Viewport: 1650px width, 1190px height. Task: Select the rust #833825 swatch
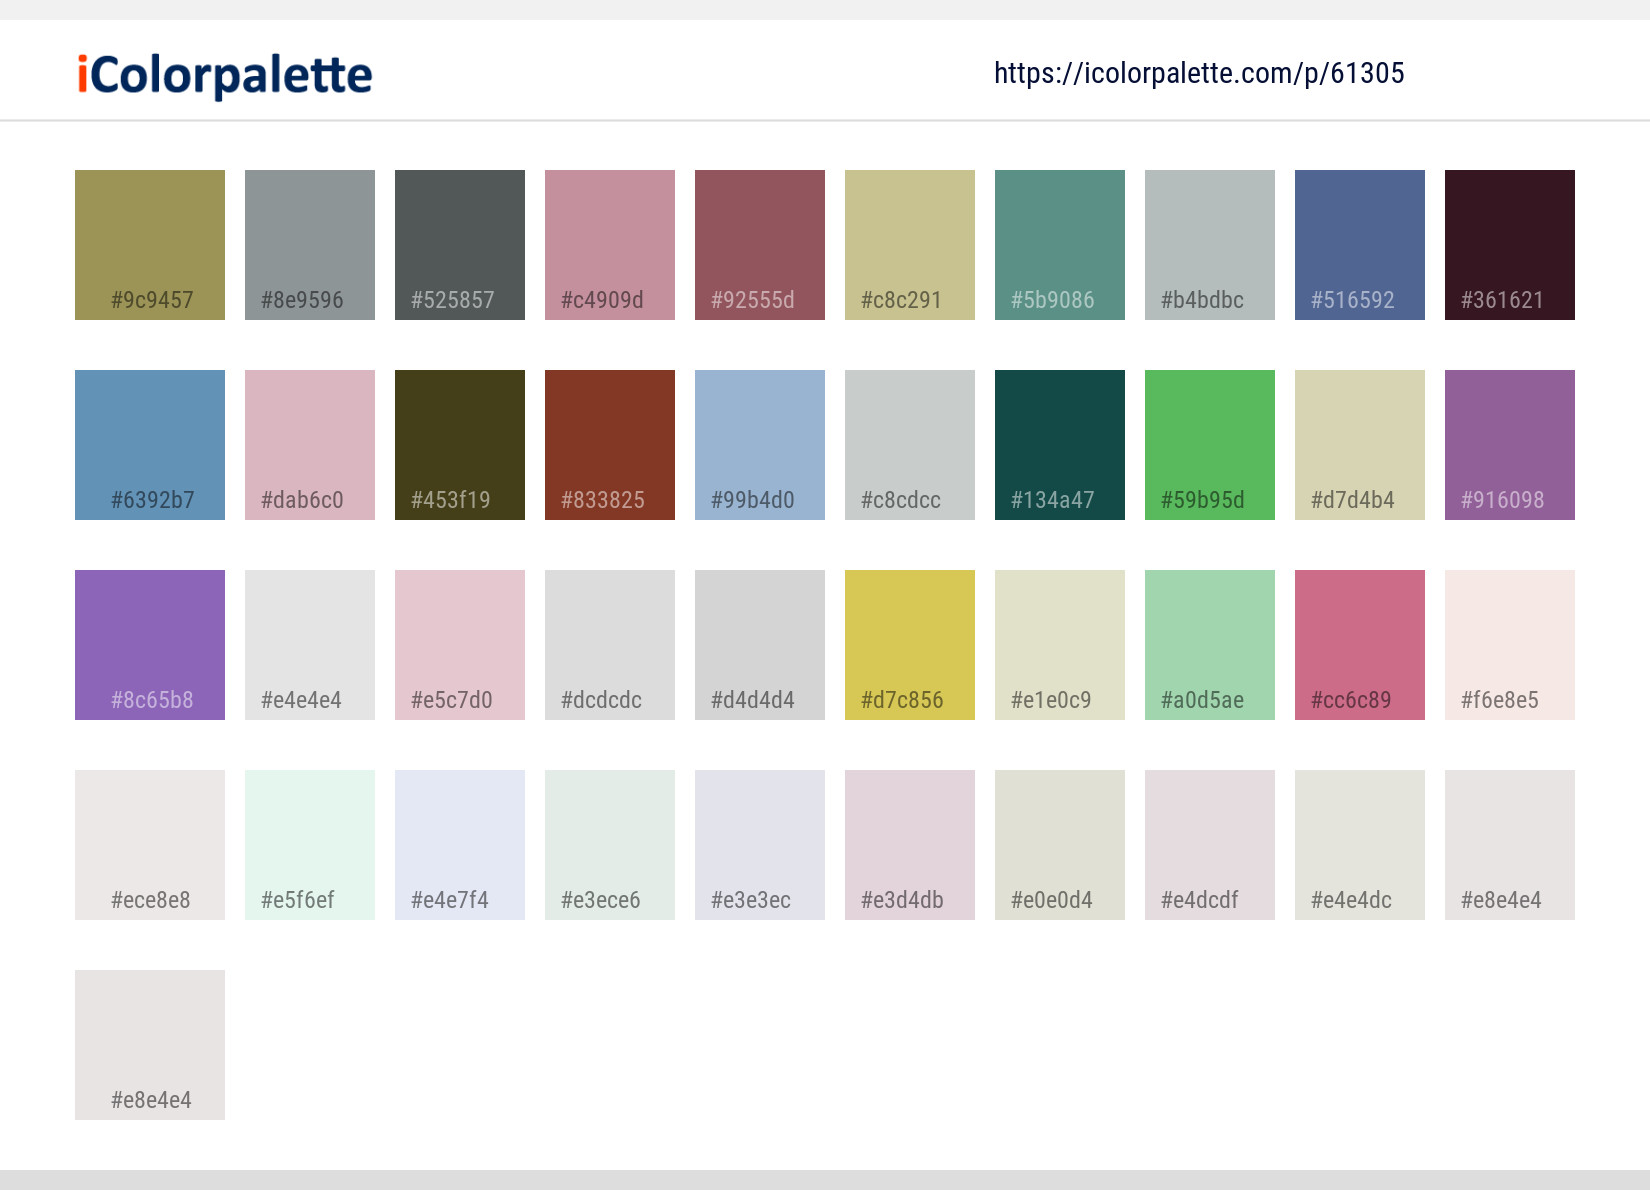(x=609, y=444)
